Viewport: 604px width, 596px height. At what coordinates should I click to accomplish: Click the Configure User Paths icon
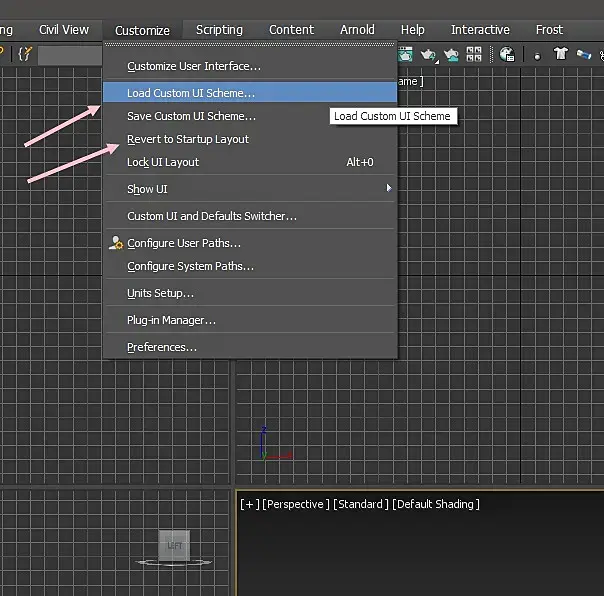click(x=117, y=243)
